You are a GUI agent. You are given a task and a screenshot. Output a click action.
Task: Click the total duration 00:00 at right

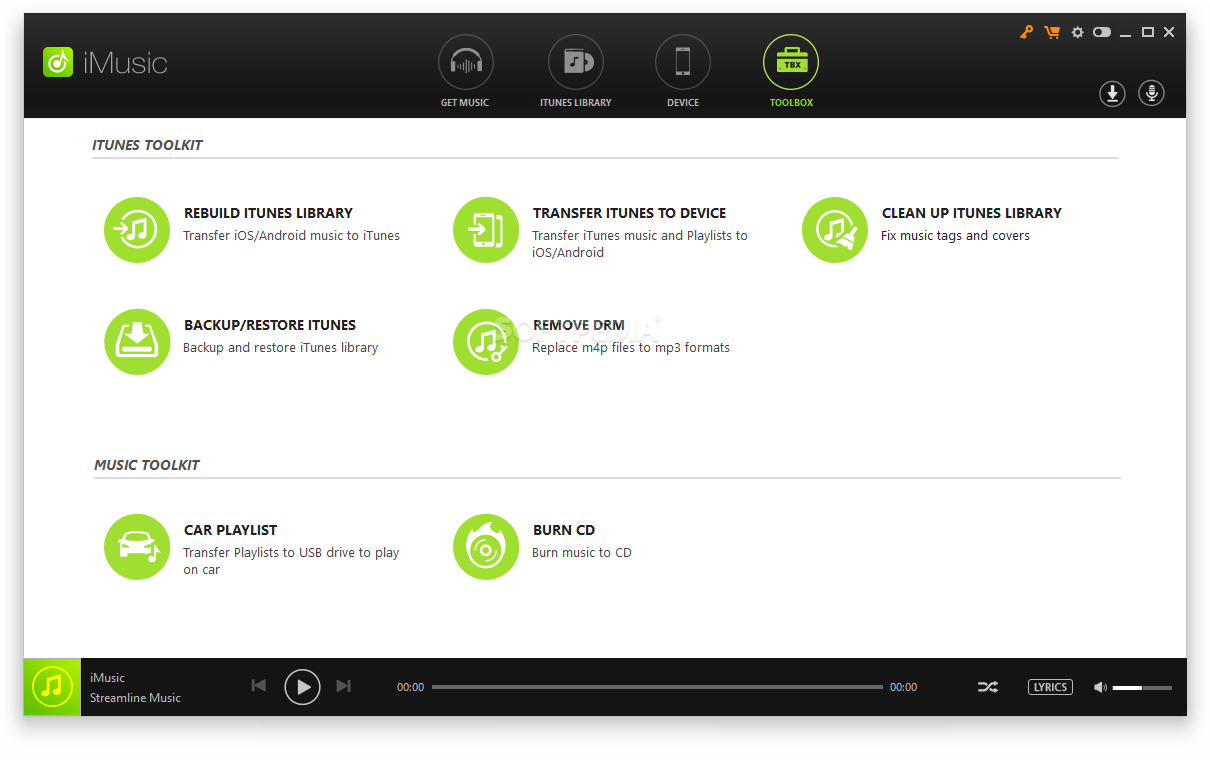pyautogui.click(x=903, y=687)
